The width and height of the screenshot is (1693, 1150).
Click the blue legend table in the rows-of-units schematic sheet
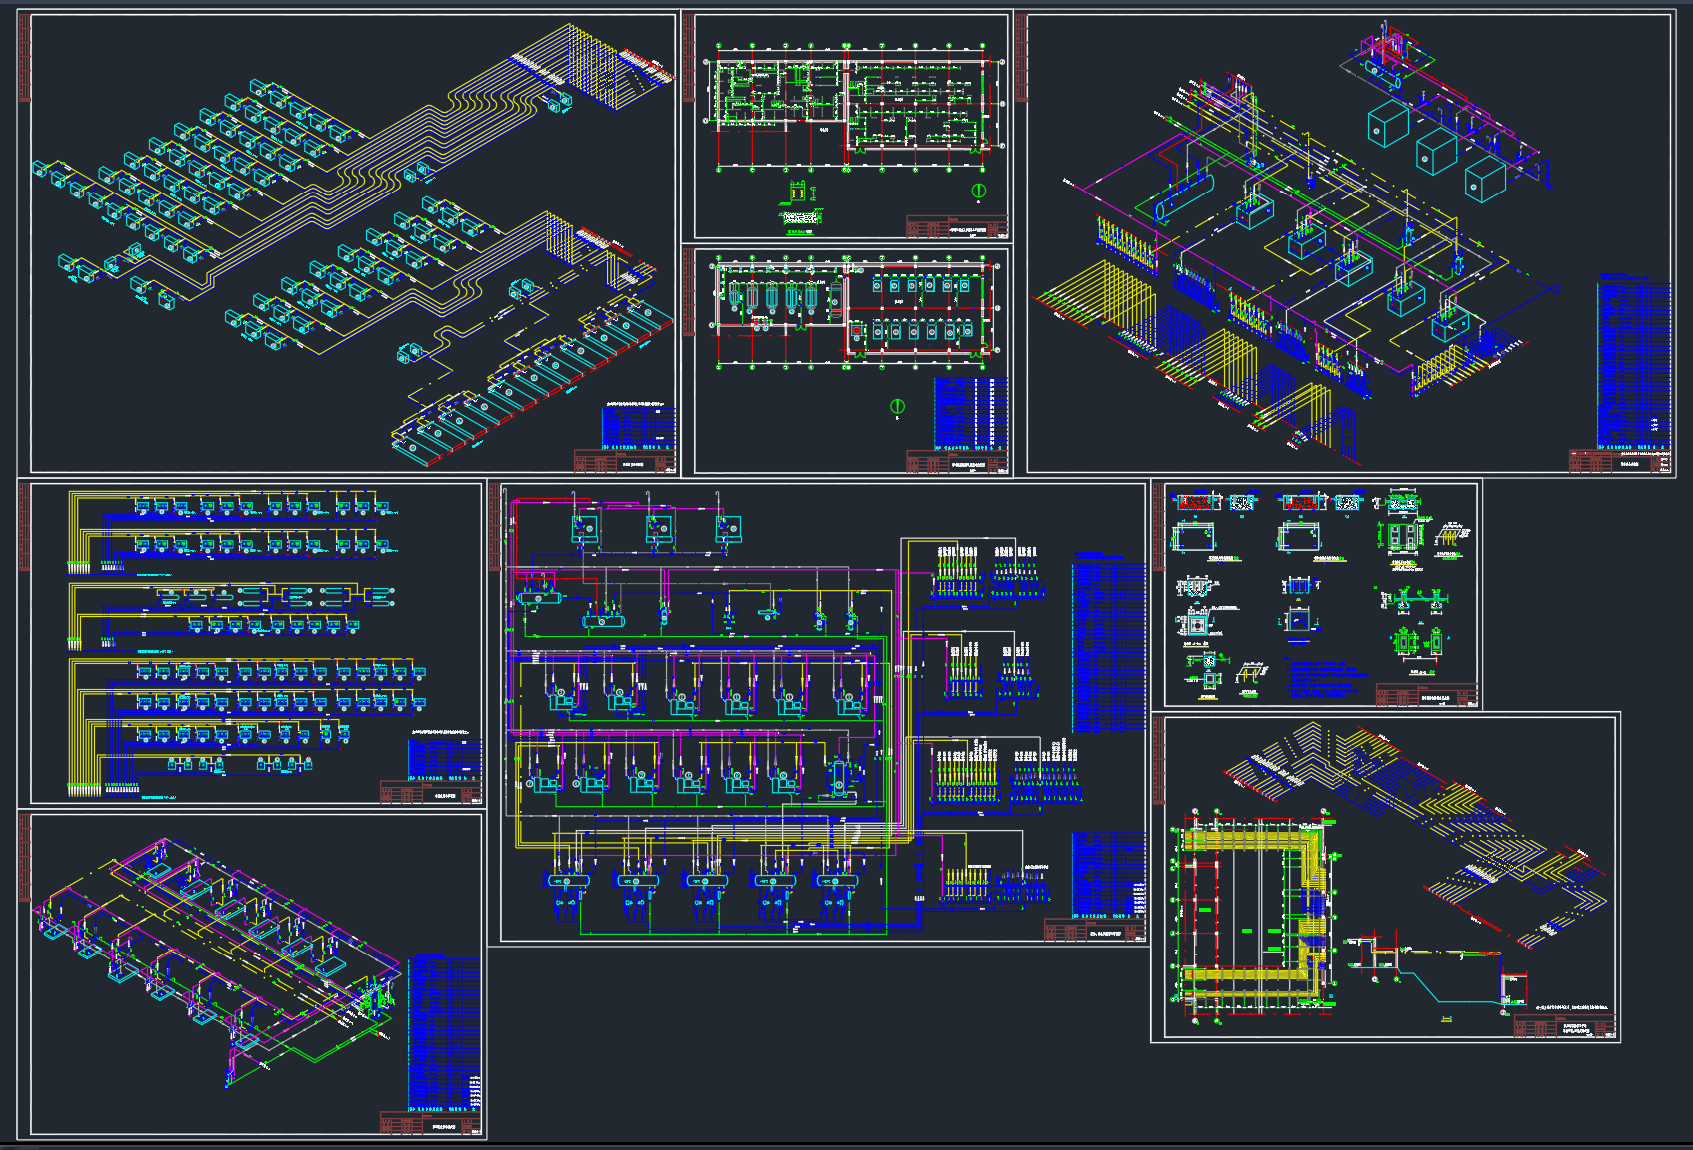coord(444,760)
